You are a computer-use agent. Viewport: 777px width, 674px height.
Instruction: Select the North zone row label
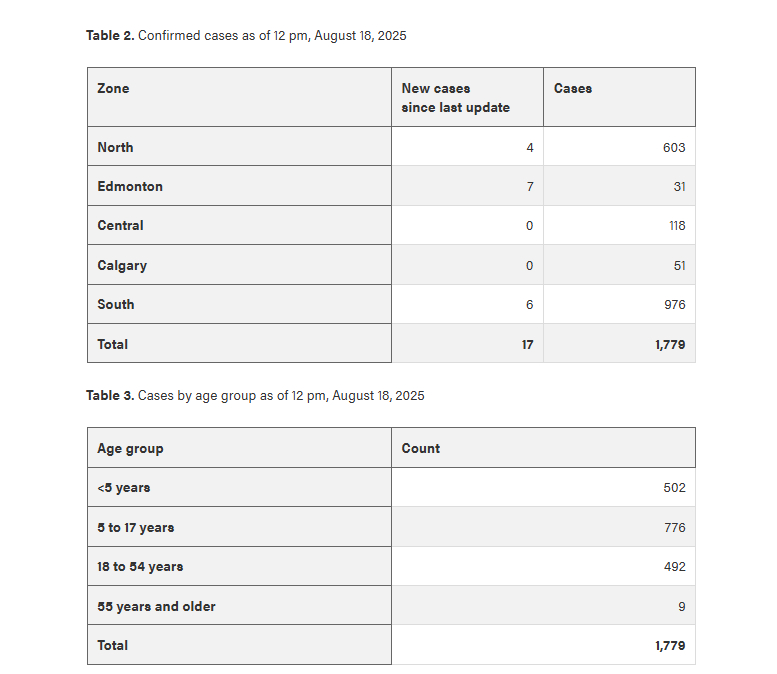point(115,147)
